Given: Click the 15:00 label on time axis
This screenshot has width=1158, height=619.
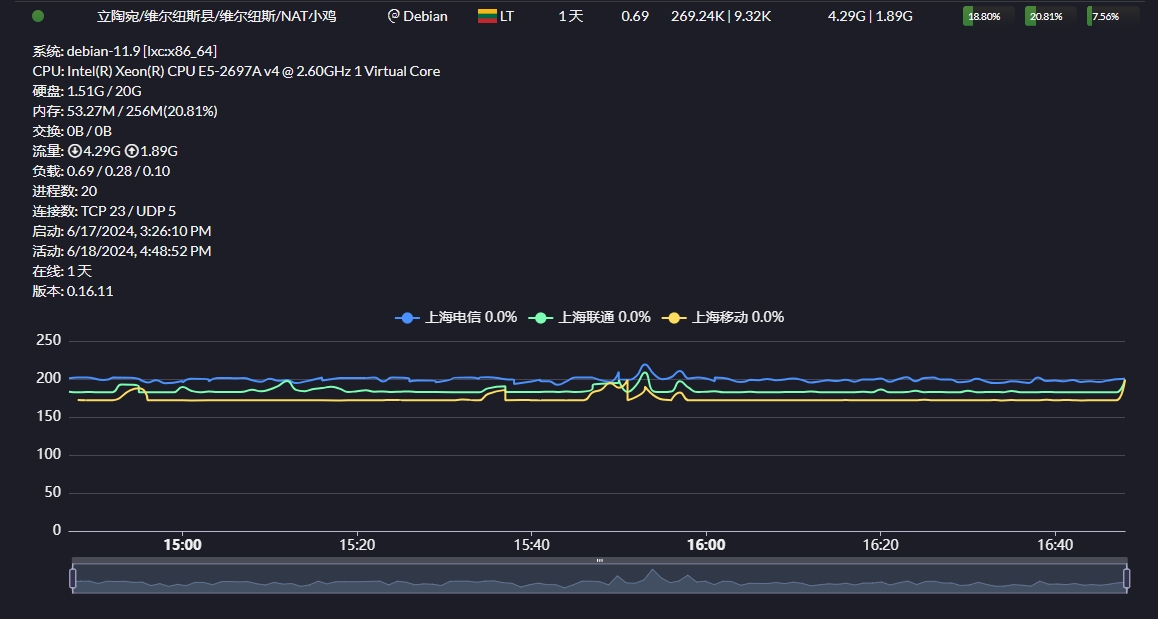Looking at the screenshot, I should [x=182, y=545].
